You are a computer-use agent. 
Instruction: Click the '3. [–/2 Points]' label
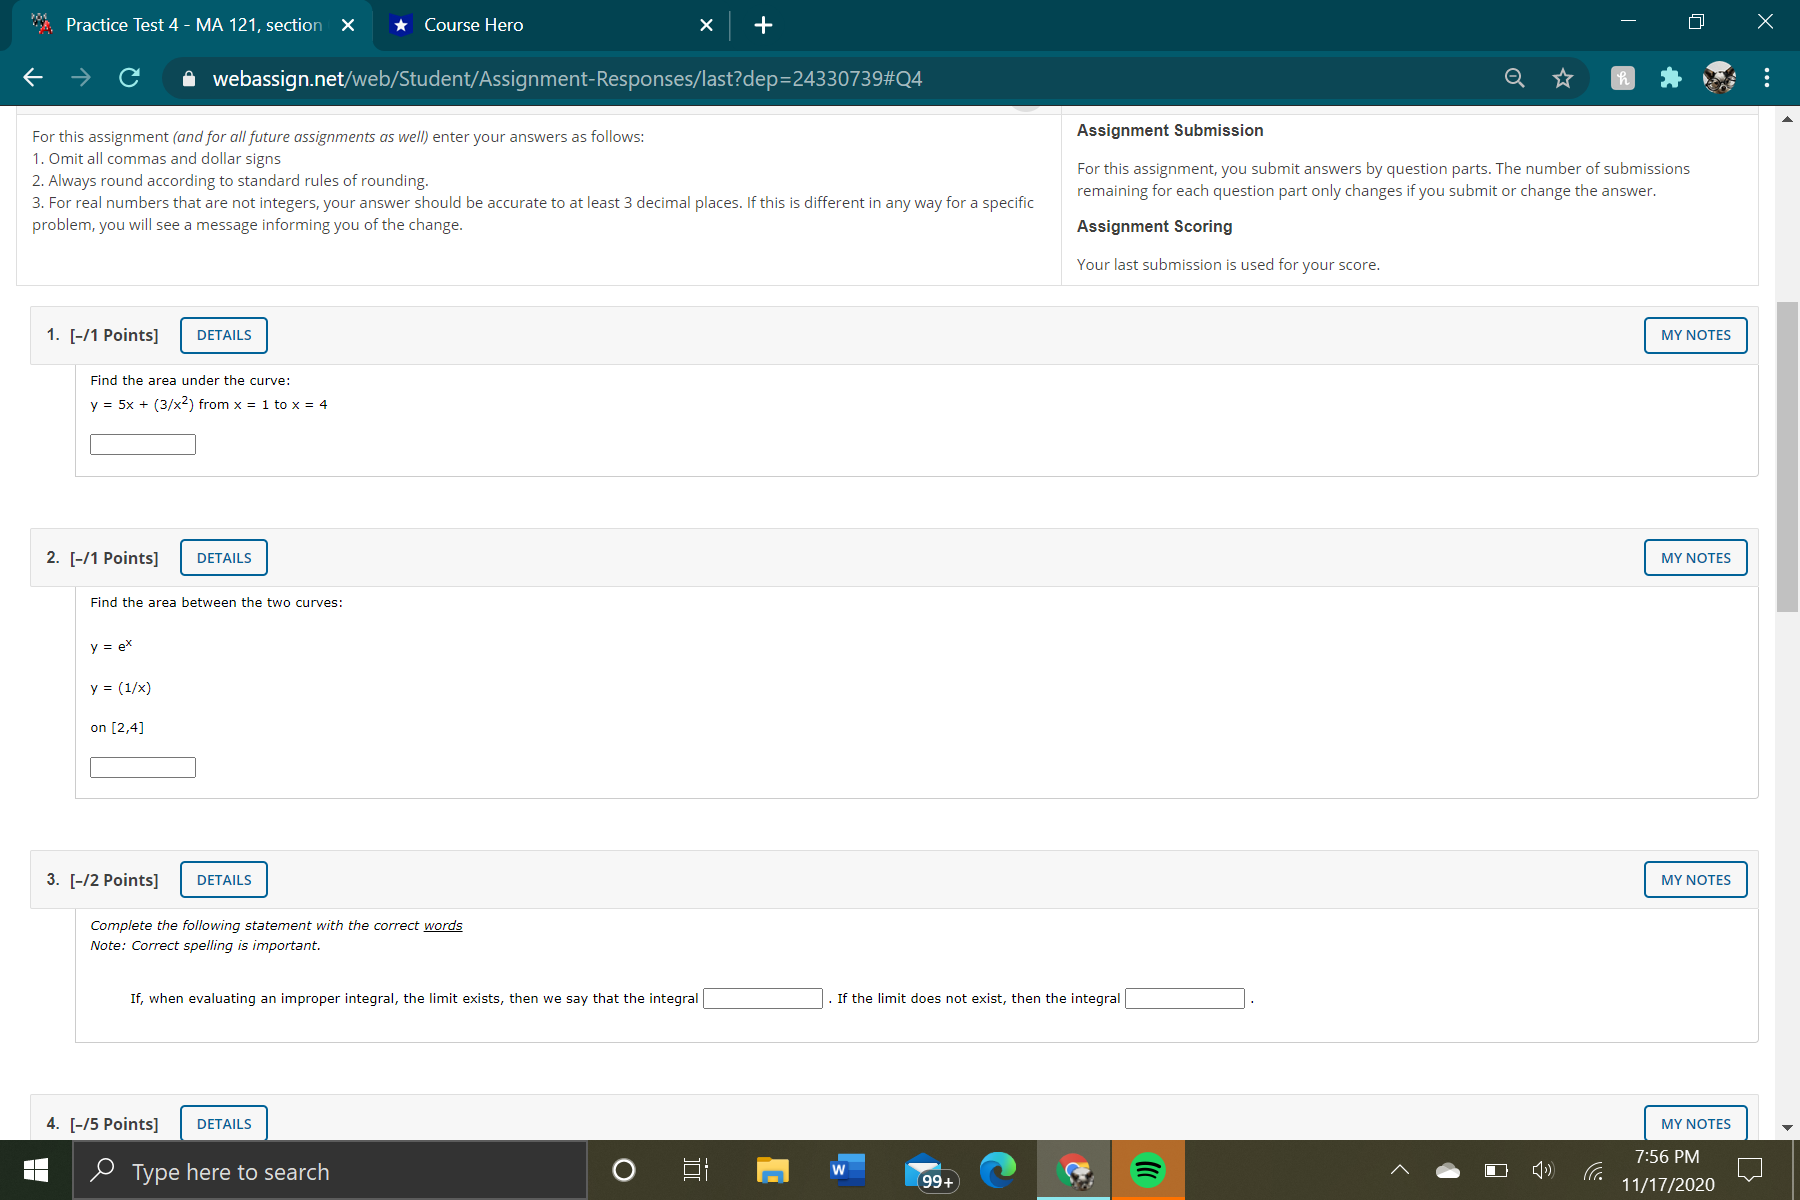102,880
